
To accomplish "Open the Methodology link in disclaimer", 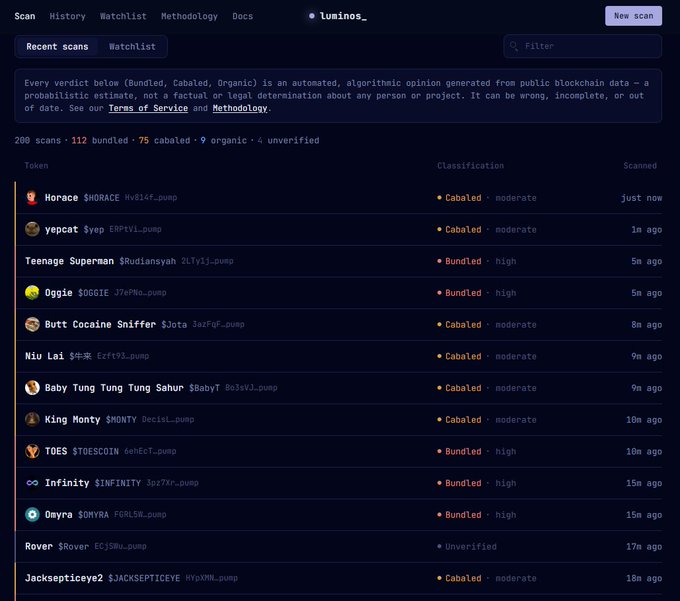I will [240, 108].
